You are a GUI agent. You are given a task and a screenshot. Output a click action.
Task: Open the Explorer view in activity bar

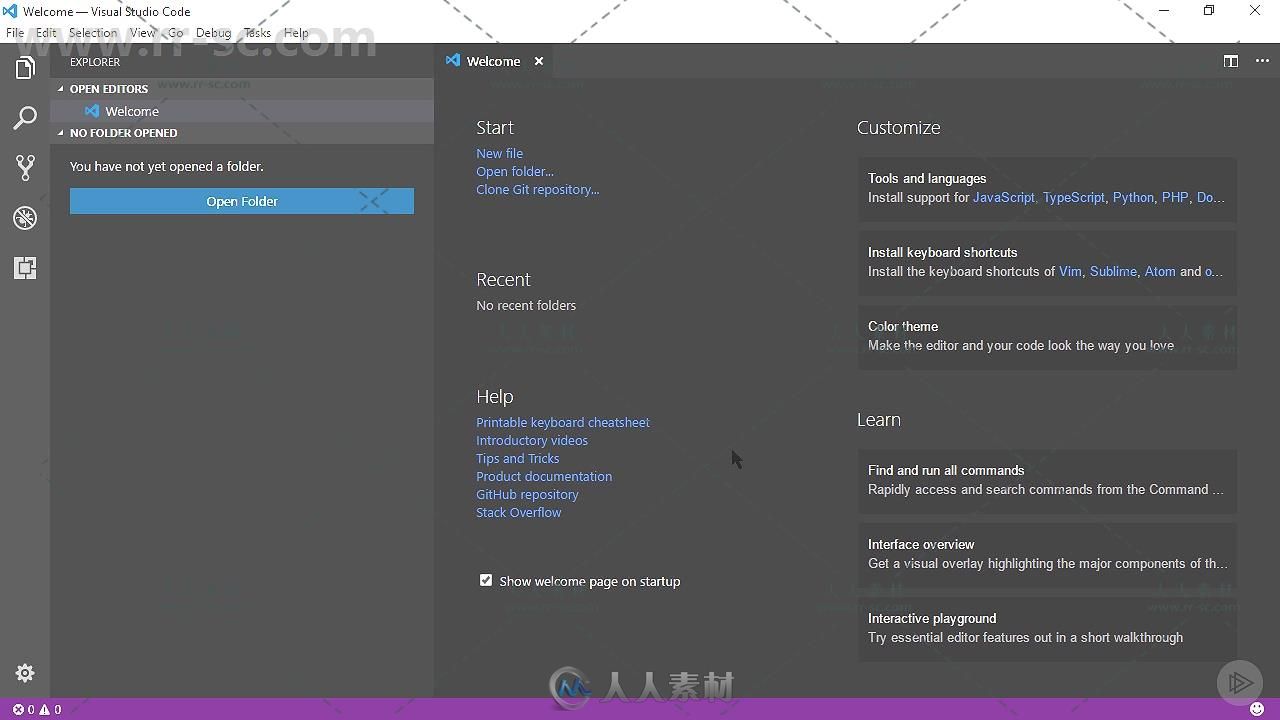(25, 68)
